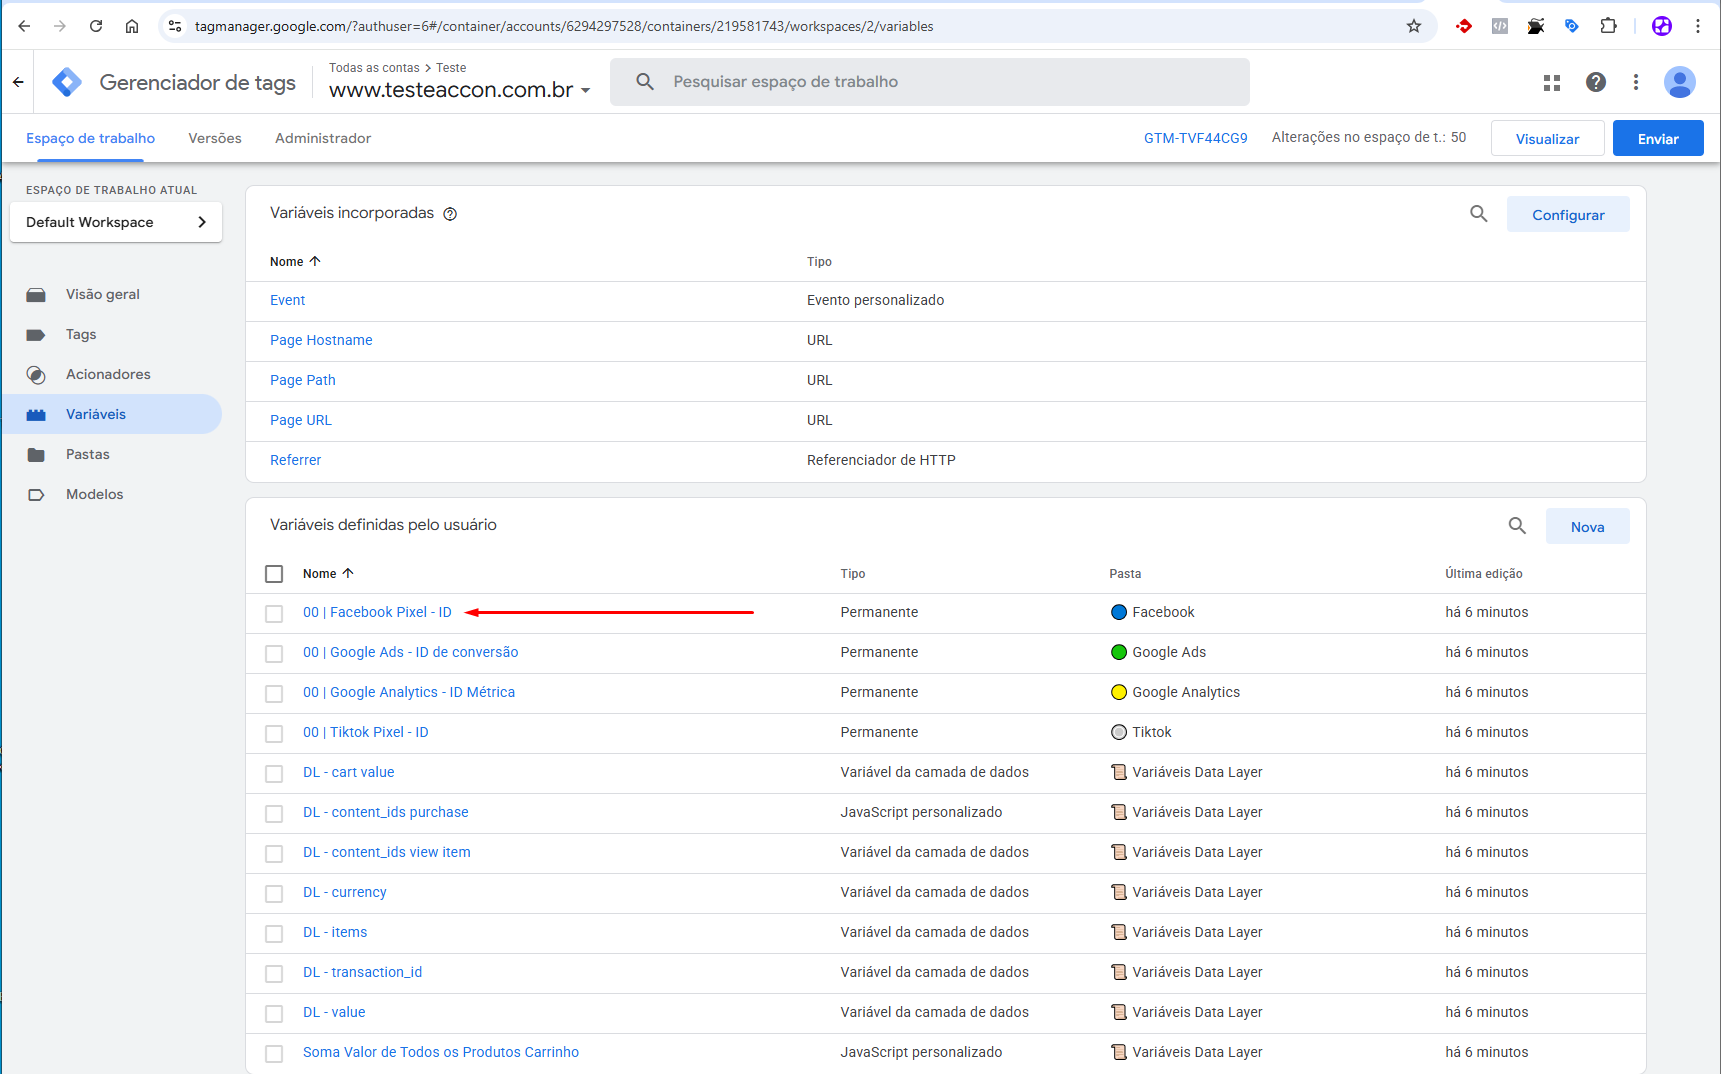This screenshot has width=1721, height=1074.
Task: Click Todas as contas breadcrumb
Action: tap(374, 68)
